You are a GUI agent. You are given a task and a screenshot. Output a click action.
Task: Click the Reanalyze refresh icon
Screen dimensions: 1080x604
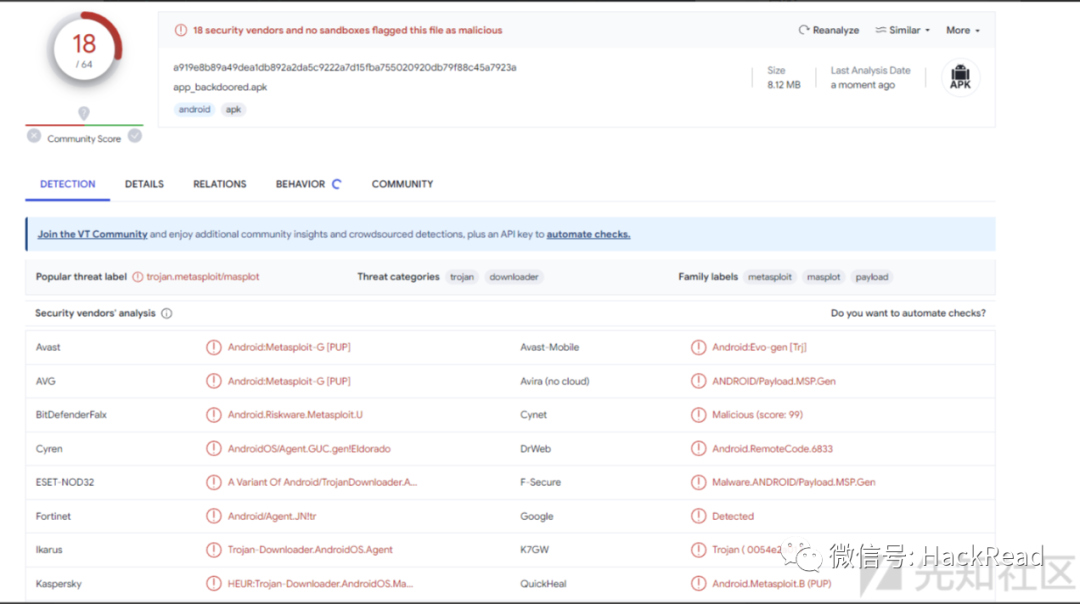pos(803,30)
